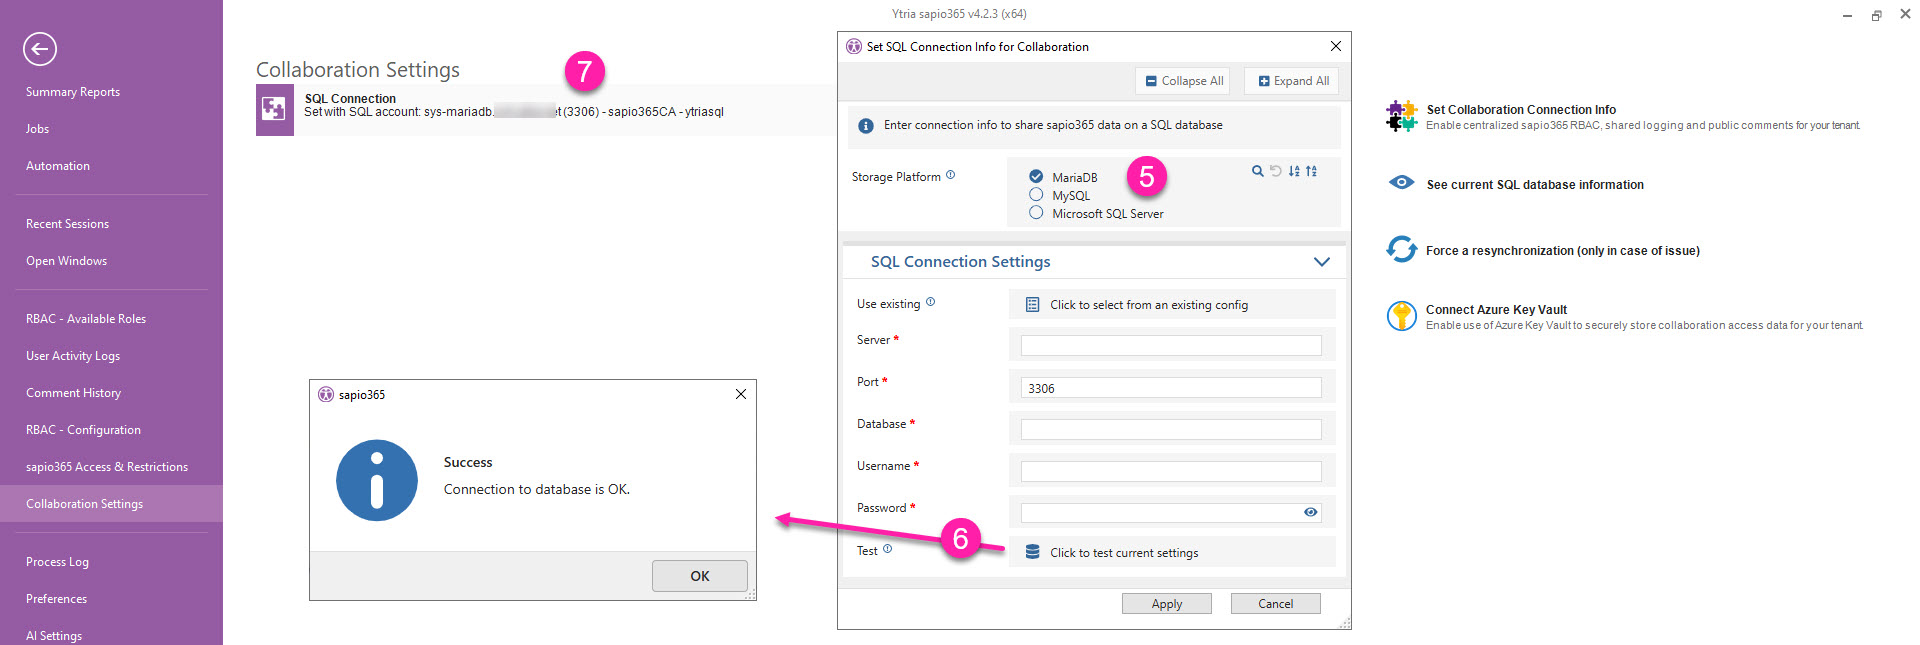Click Connect Azure Key Vault link

1496,310
